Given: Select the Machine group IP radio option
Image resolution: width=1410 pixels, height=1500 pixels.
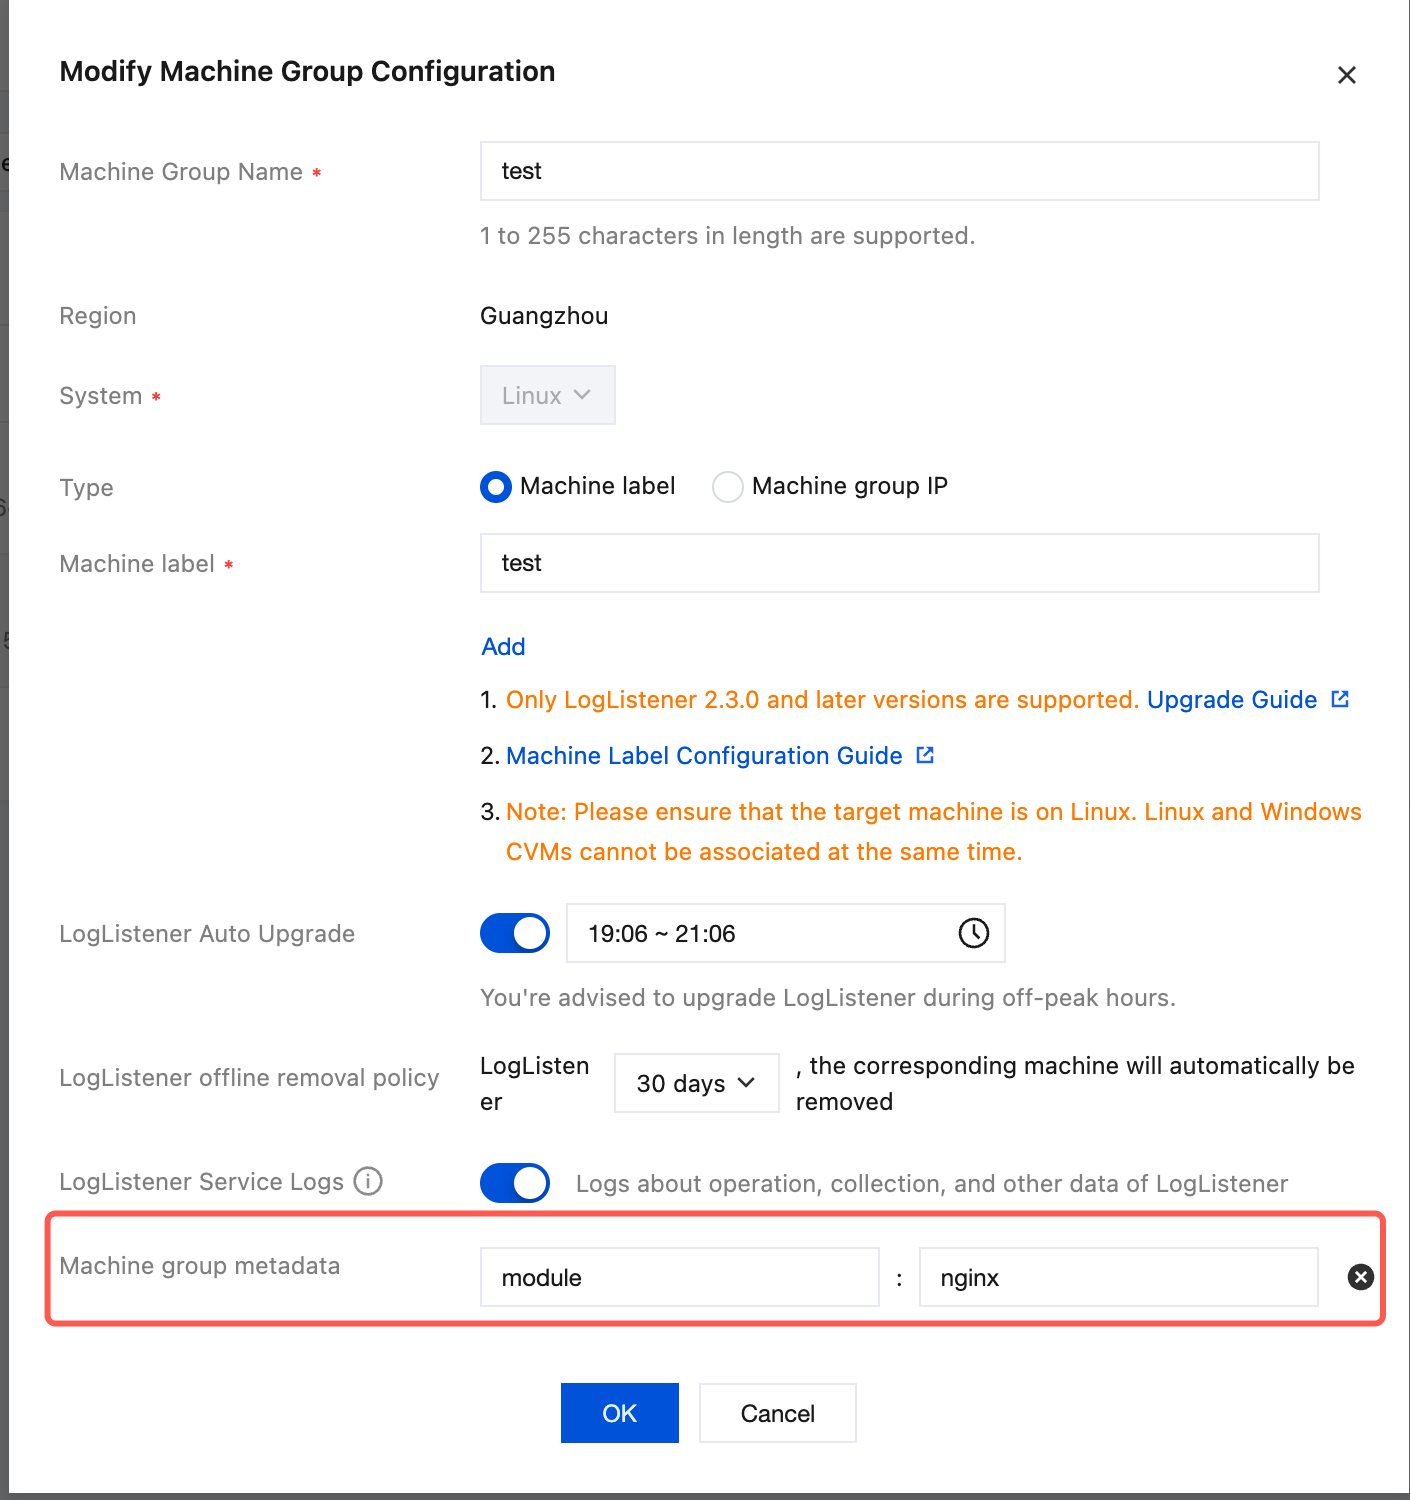Looking at the screenshot, I should click(x=728, y=487).
